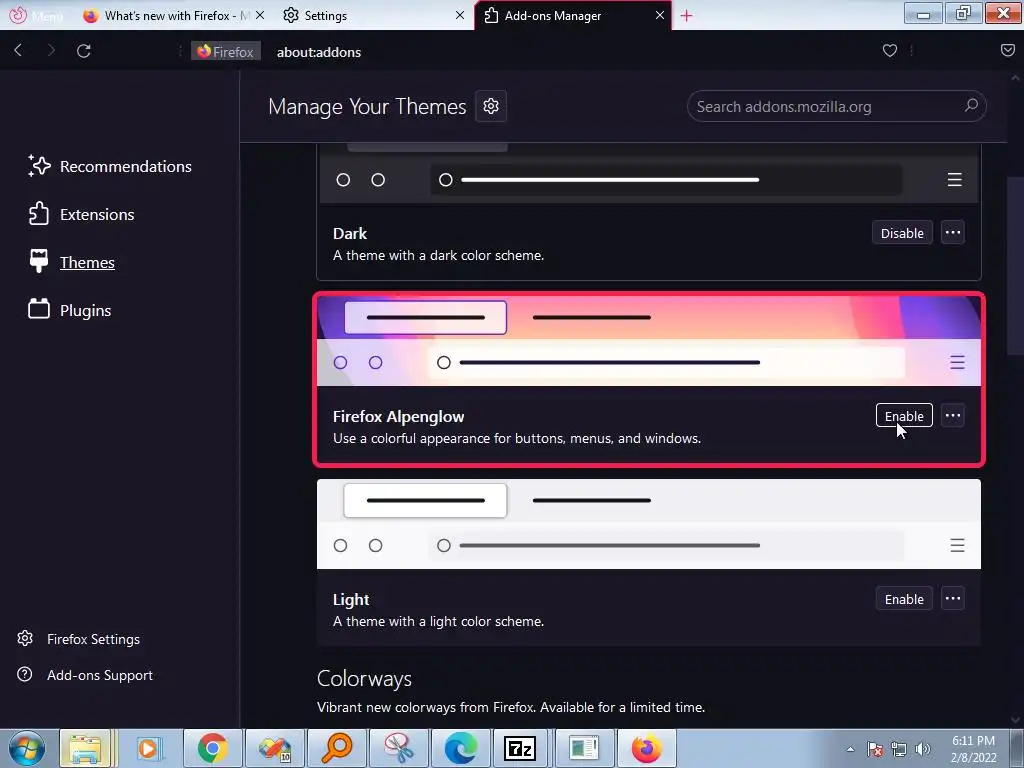The height and width of the screenshot is (768, 1024).
Task: Click the page vertical scrollbar
Action: 1015,266
